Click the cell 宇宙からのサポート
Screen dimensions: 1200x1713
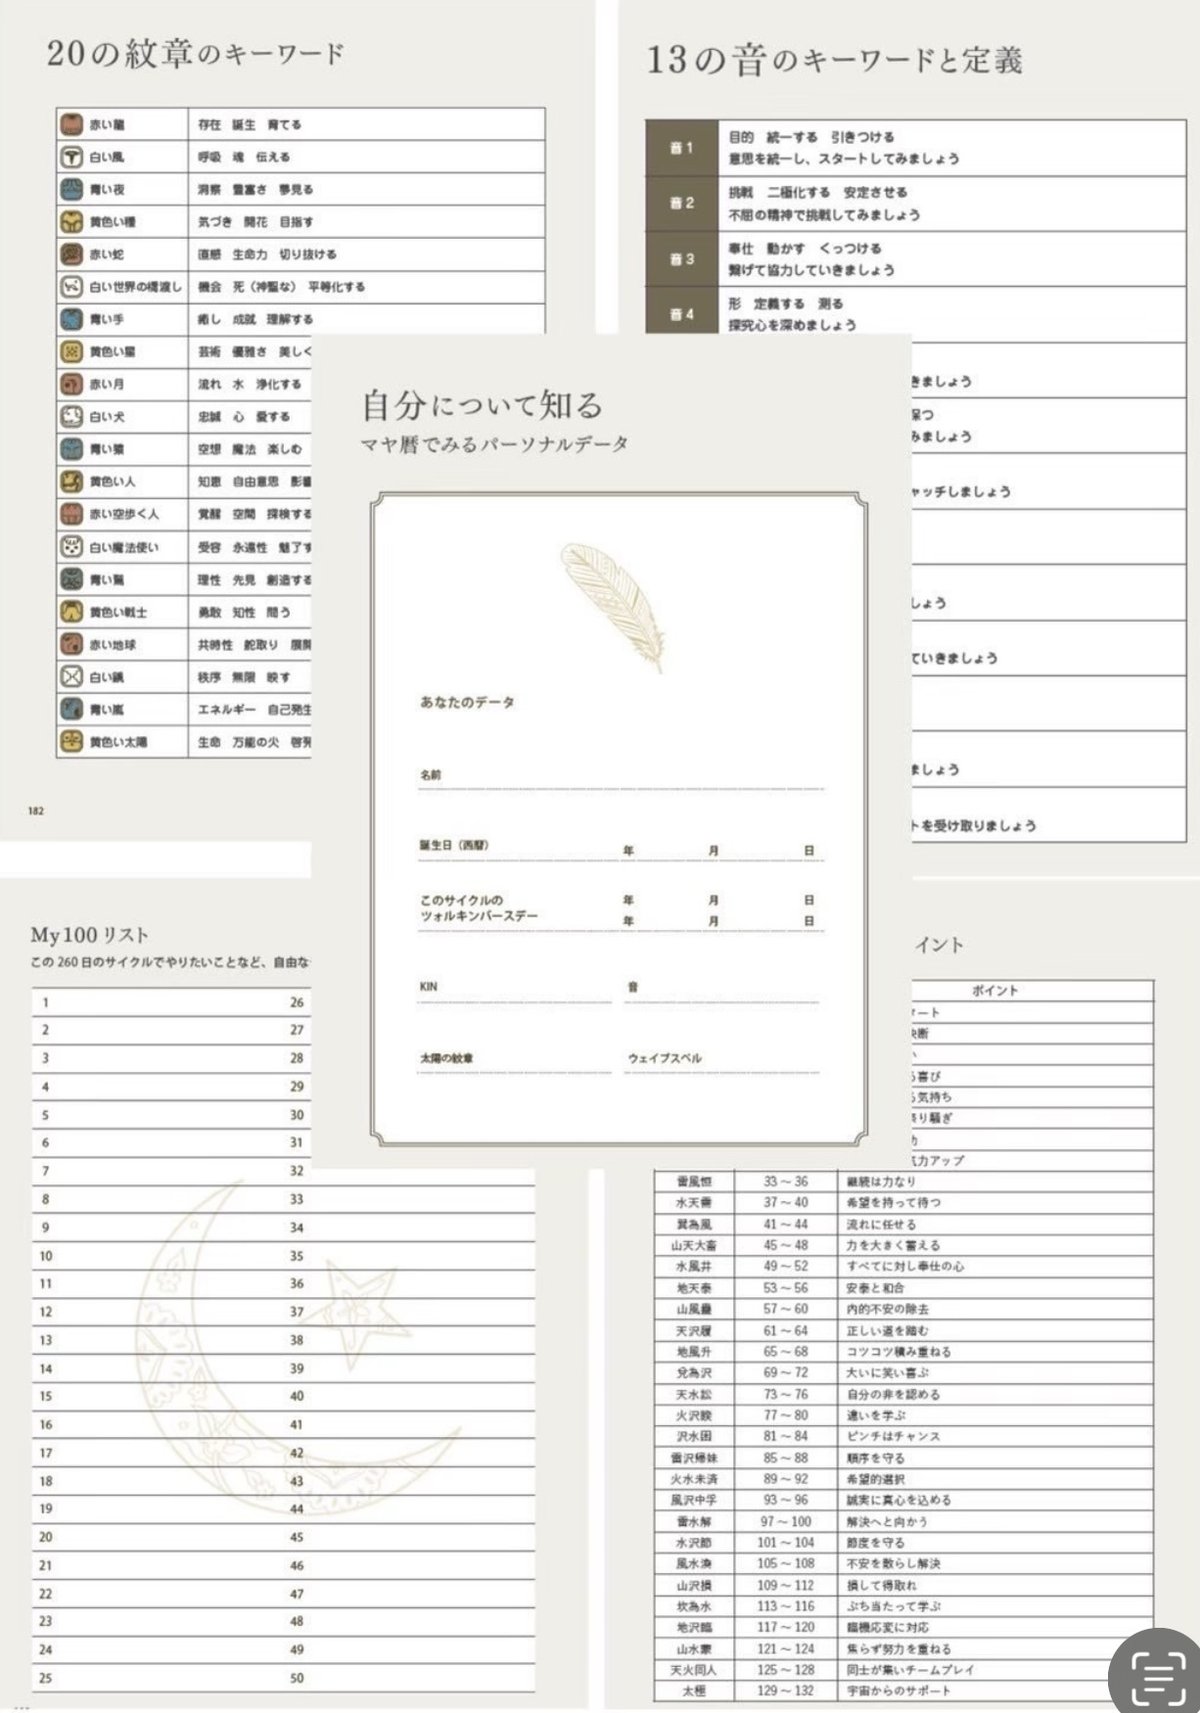click(995, 1690)
